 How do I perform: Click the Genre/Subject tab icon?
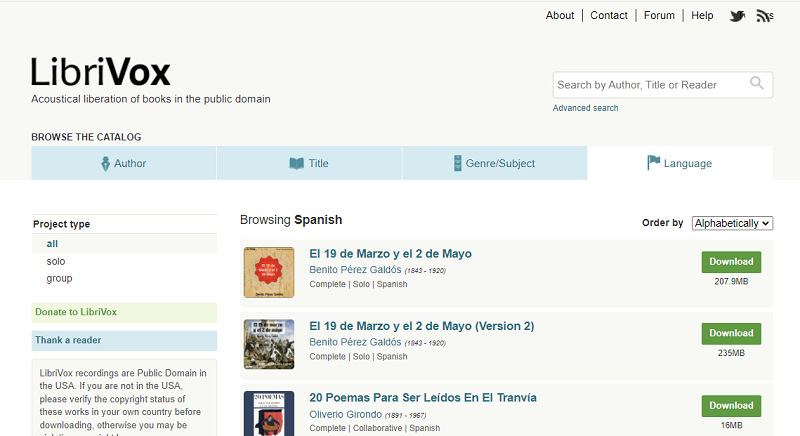click(458, 163)
